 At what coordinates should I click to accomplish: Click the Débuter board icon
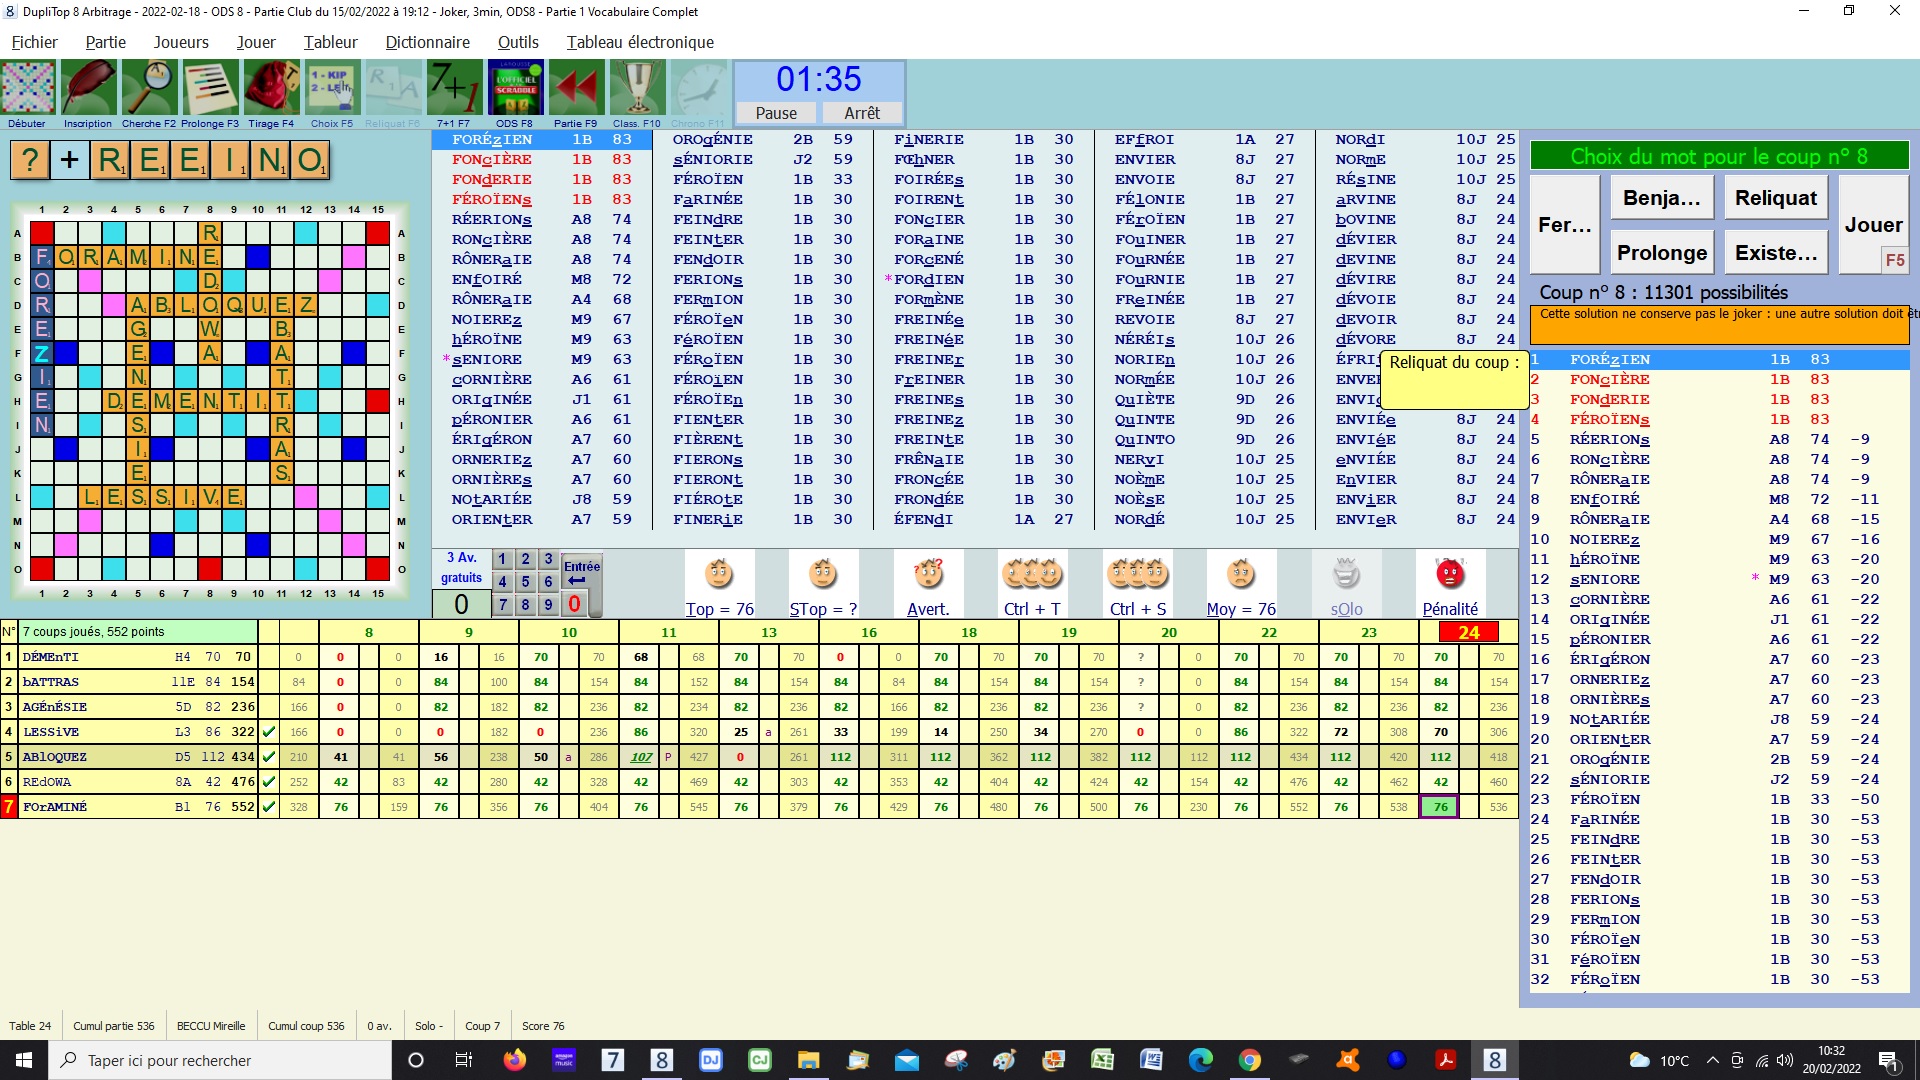point(28,89)
